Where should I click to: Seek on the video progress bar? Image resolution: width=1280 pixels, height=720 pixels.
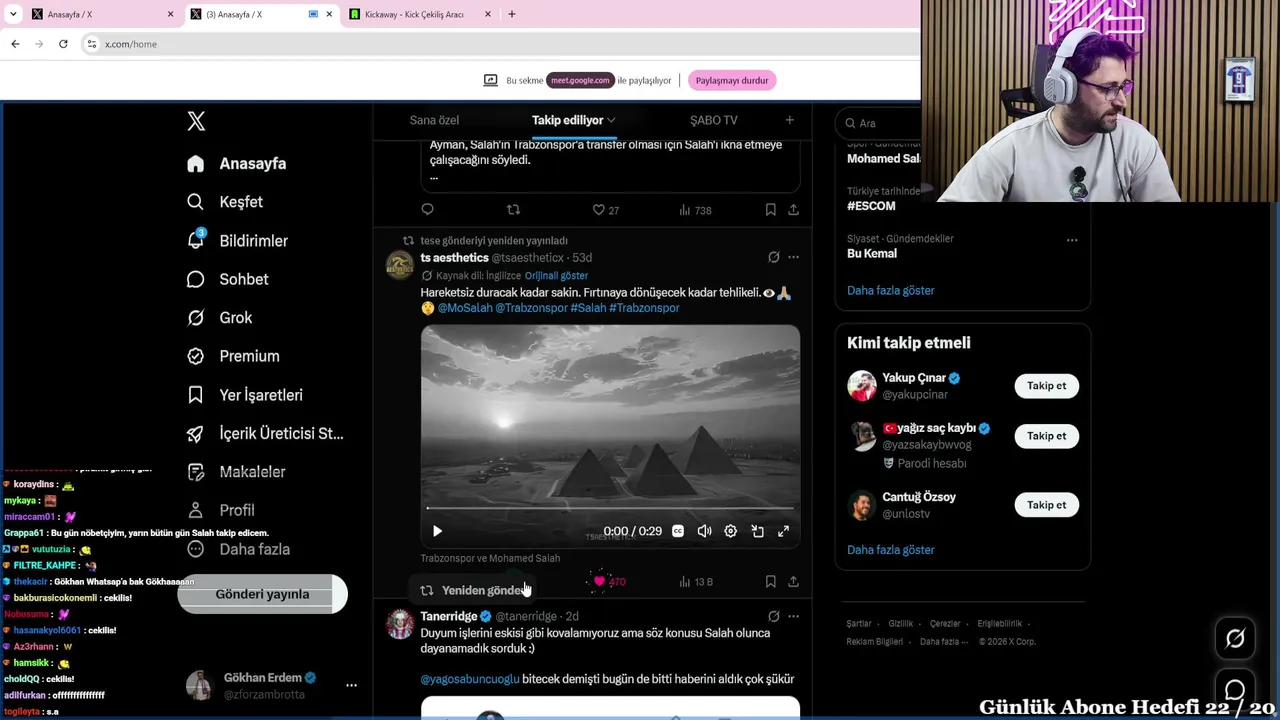[610, 509]
